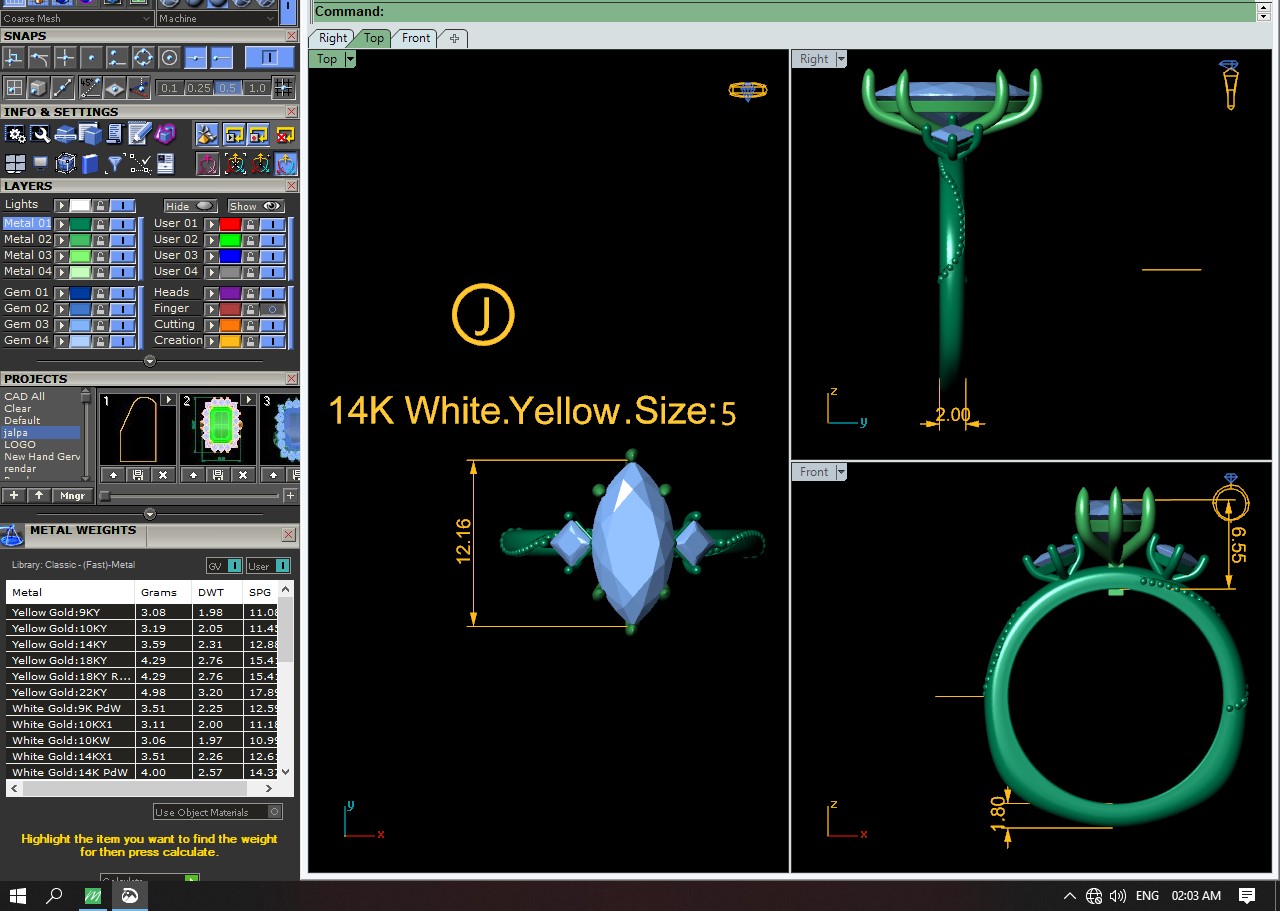Click the funnel filter icon

coord(115,164)
